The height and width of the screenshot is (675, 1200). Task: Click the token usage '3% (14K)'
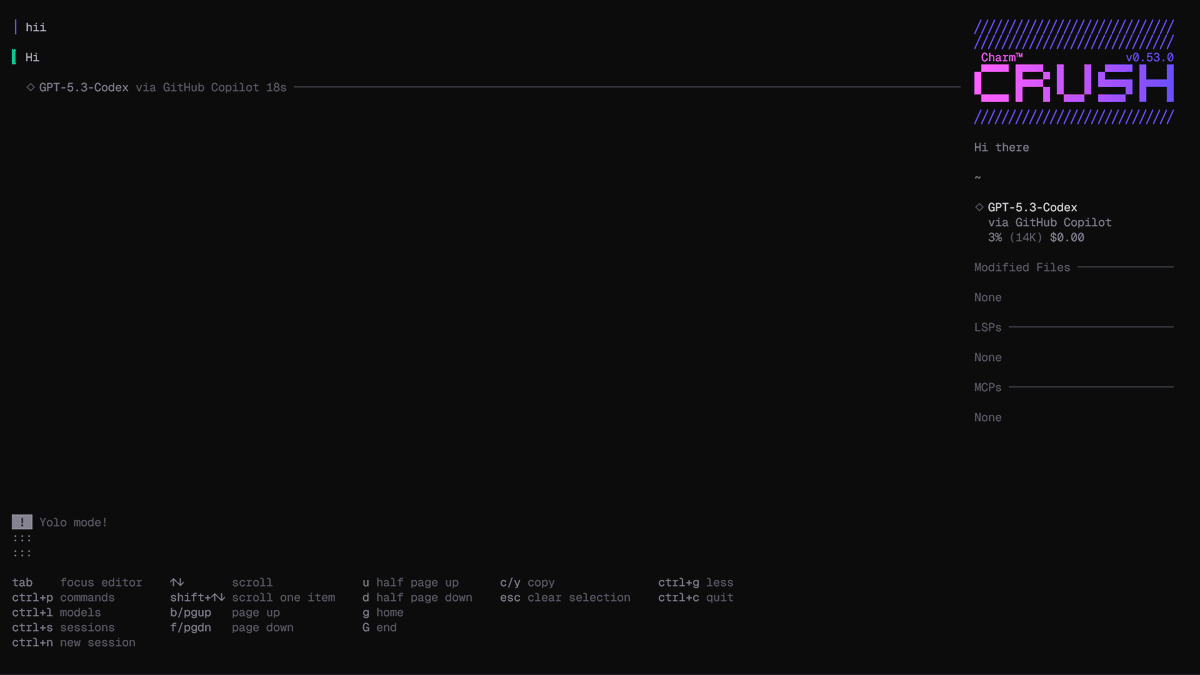pyautogui.click(x=1015, y=237)
